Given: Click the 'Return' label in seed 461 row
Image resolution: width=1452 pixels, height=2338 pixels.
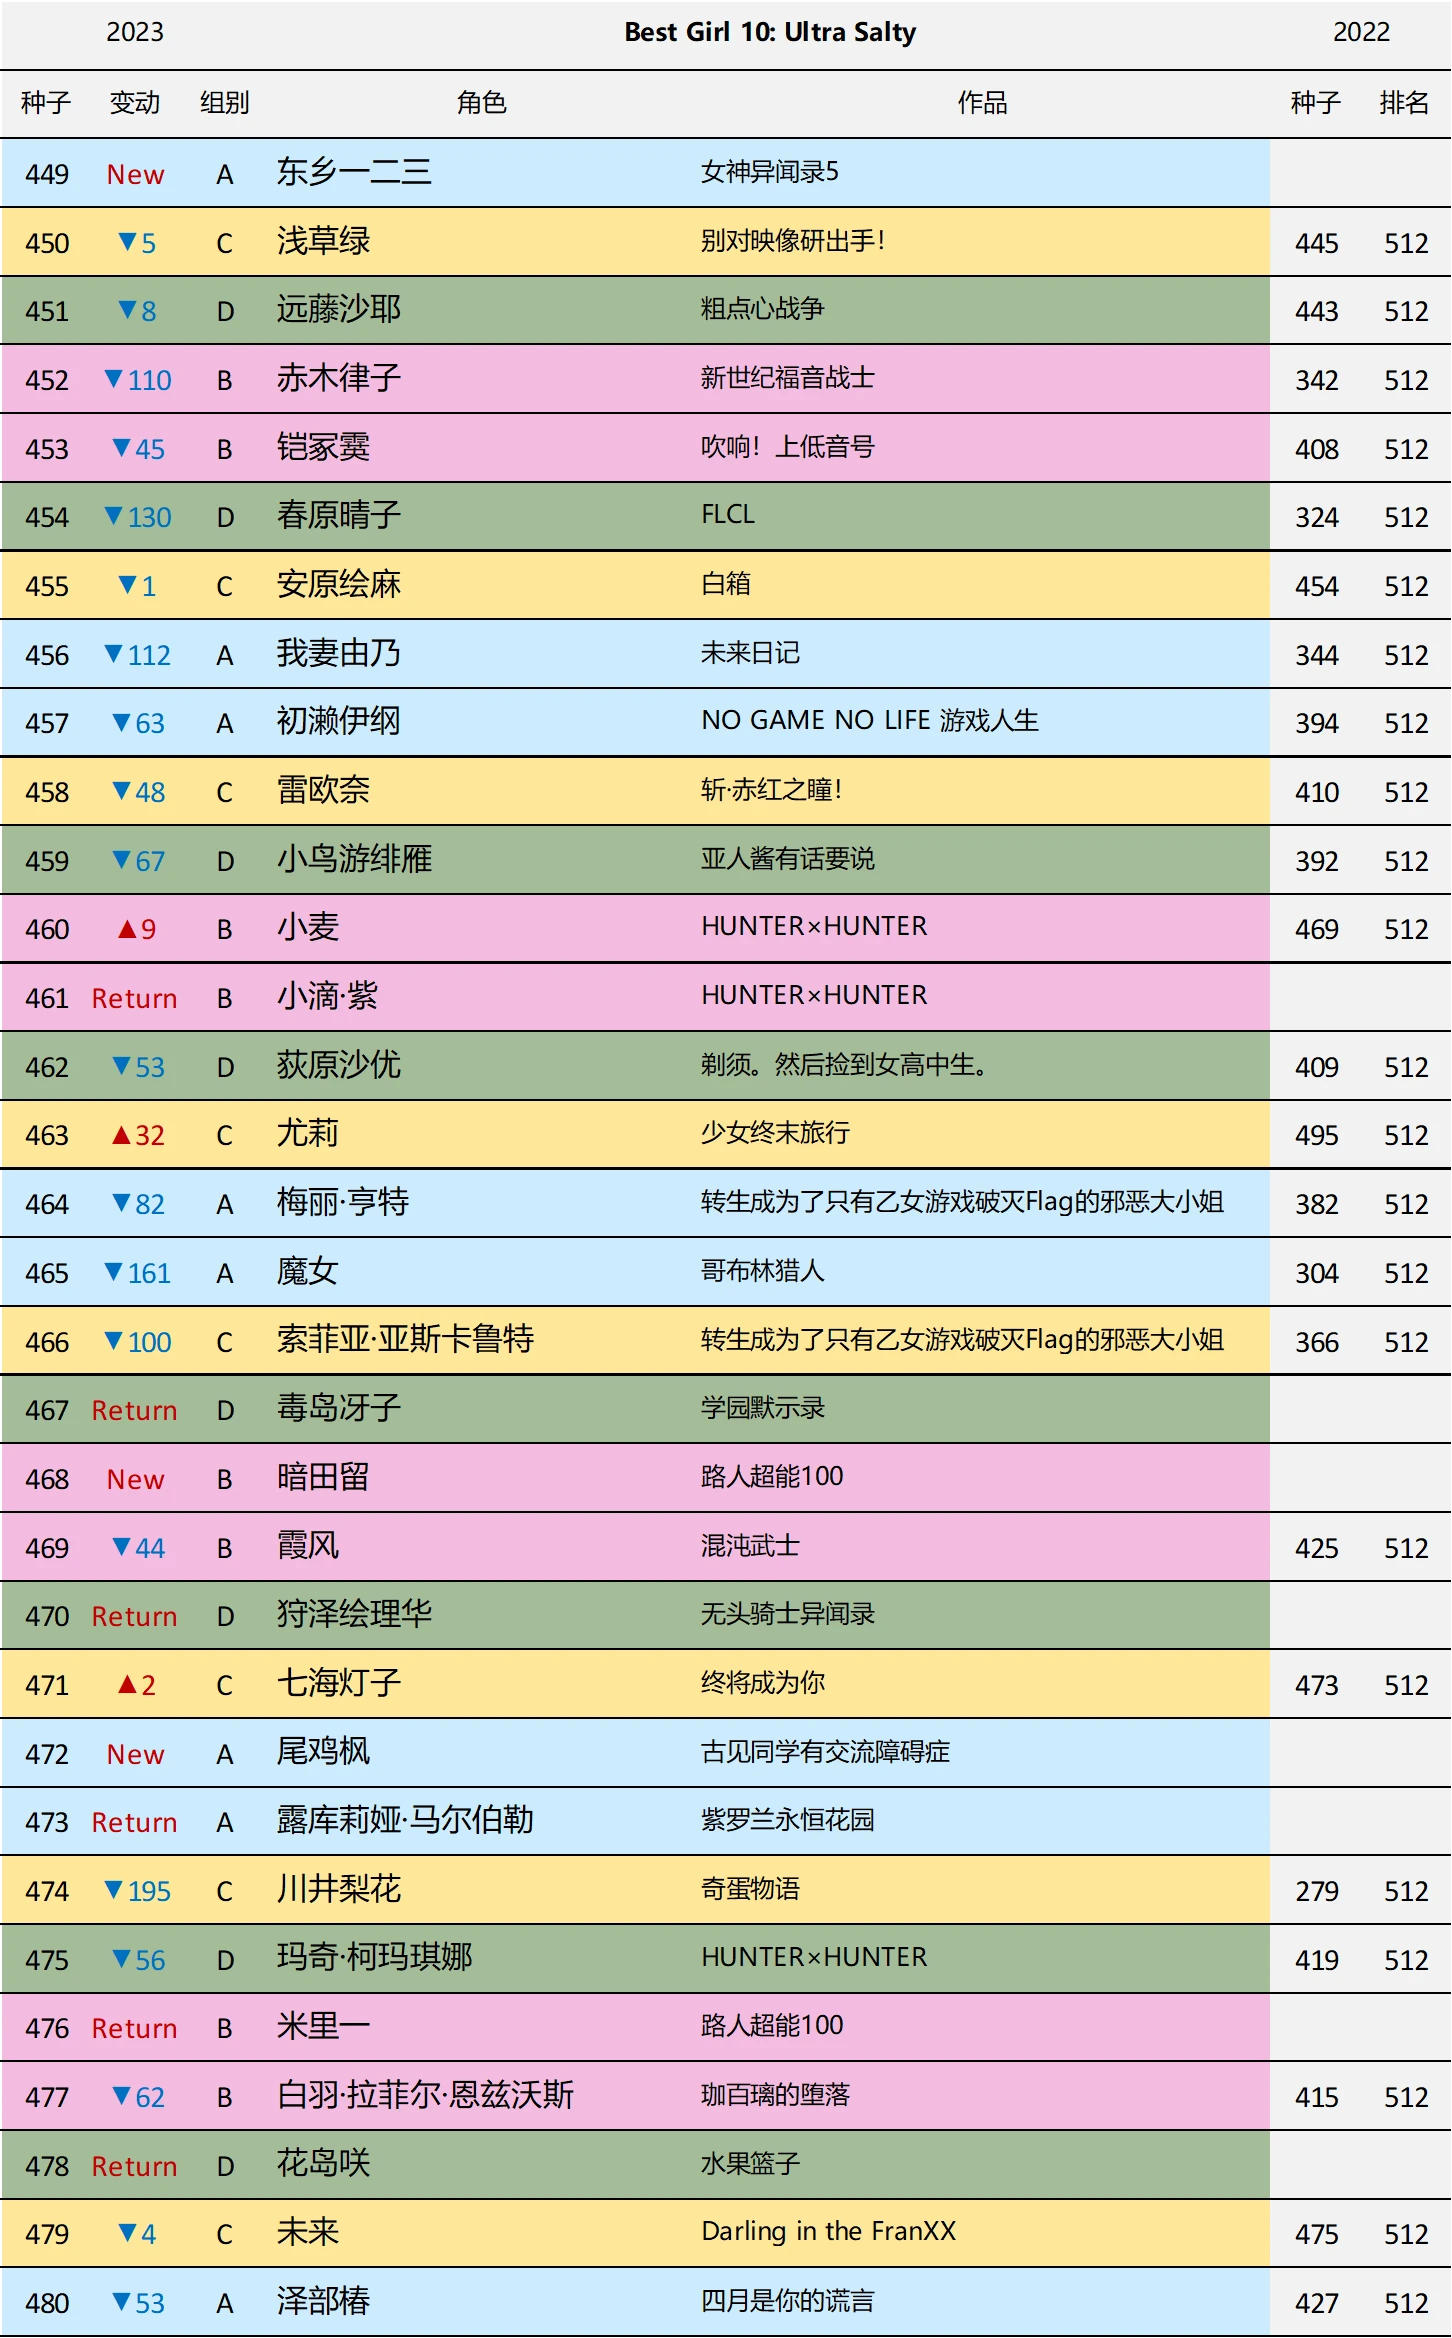Looking at the screenshot, I should [134, 998].
